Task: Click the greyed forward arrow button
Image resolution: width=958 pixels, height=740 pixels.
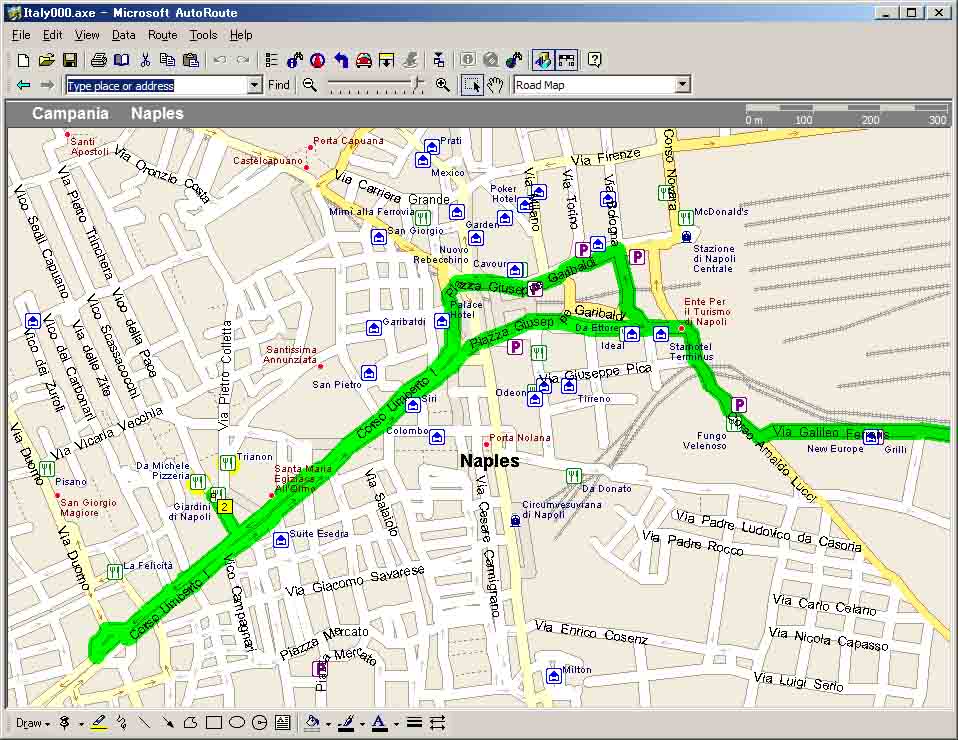Action: (x=46, y=85)
